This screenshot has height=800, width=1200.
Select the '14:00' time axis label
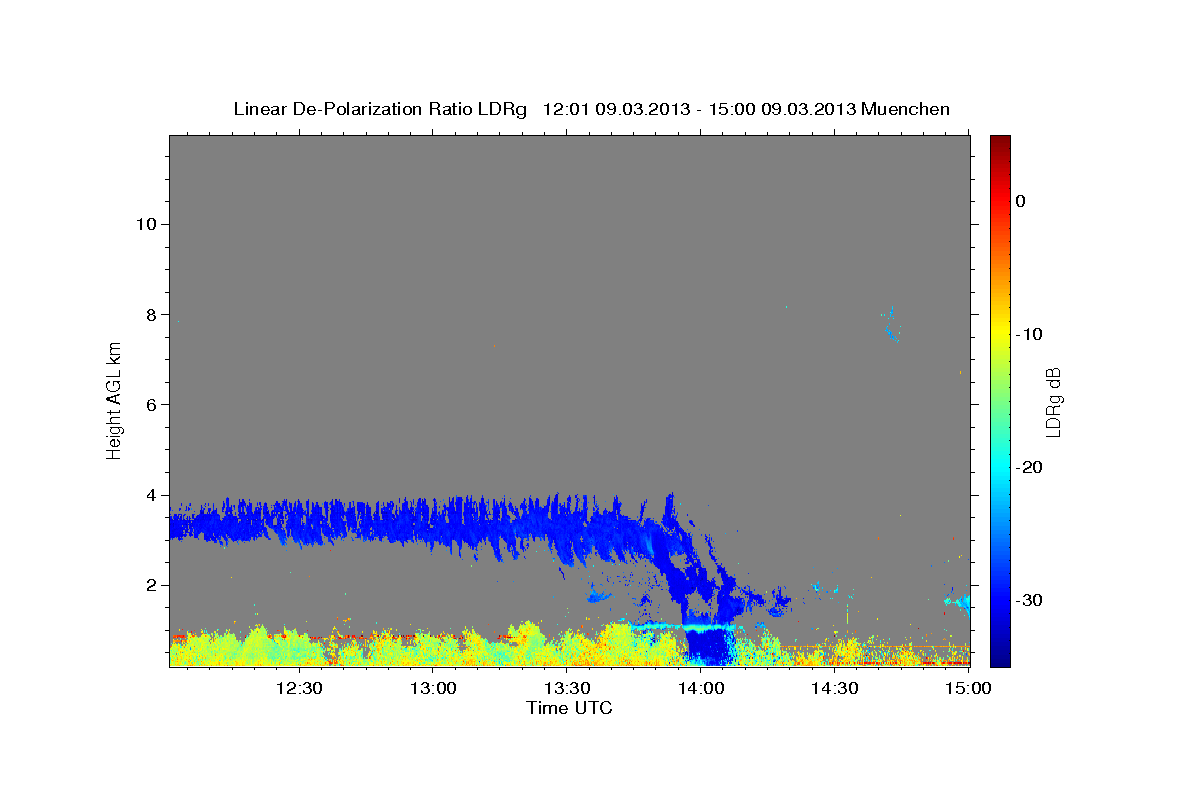[x=701, y=688]
